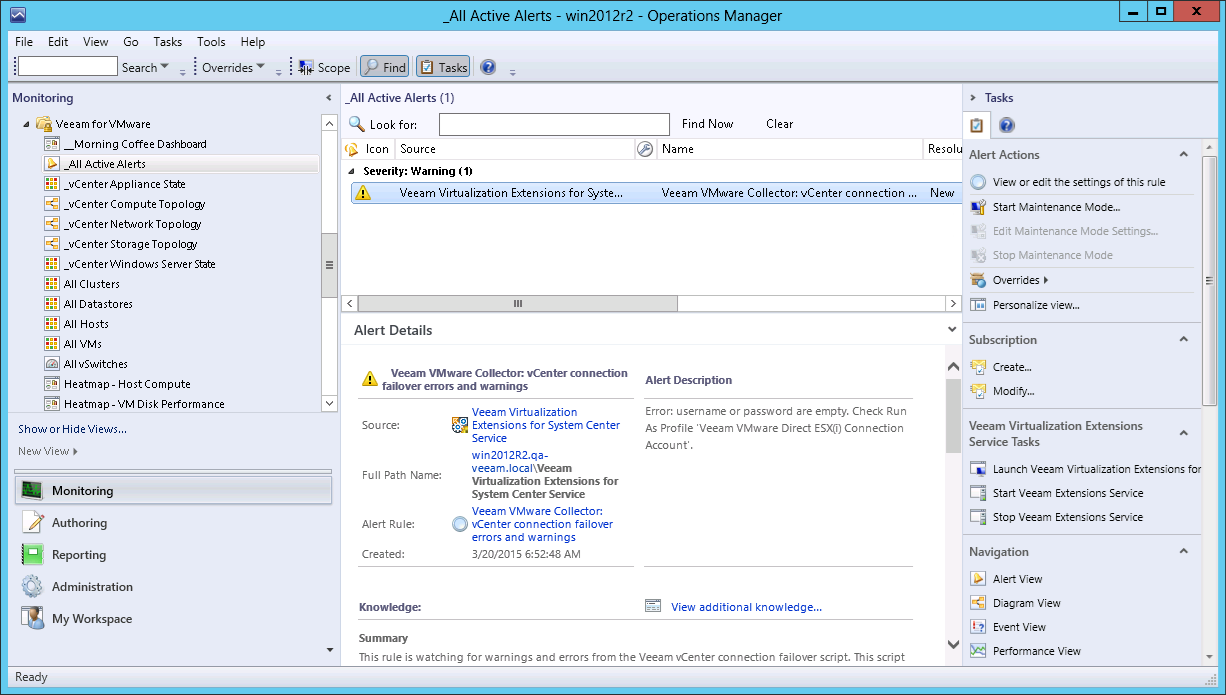The width and height of the screenshot is (1226, 695).
Task: Click the Start Maintenance Mode icon
Action: pyautogui.click(x=977, y=207)
